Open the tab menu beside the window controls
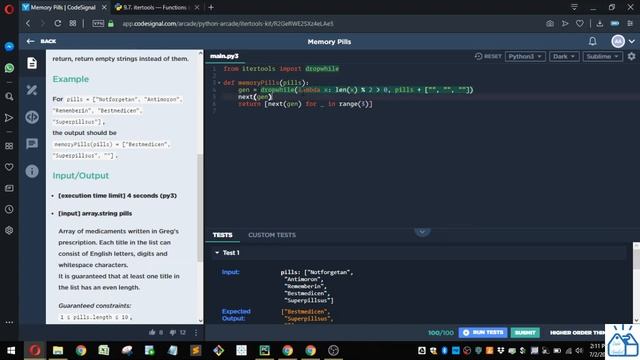Screen dimensions: 640x360 pos(574,7)
